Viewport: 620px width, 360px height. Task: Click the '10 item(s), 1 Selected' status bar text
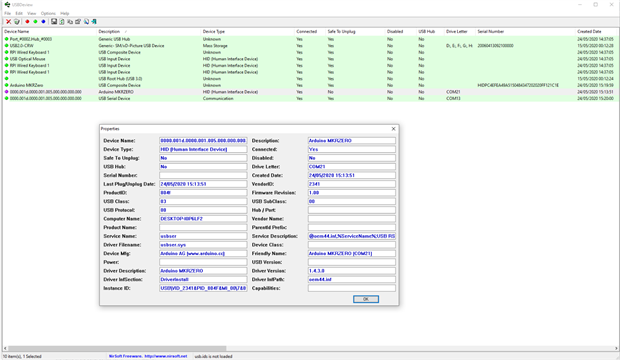pos(23,356)
